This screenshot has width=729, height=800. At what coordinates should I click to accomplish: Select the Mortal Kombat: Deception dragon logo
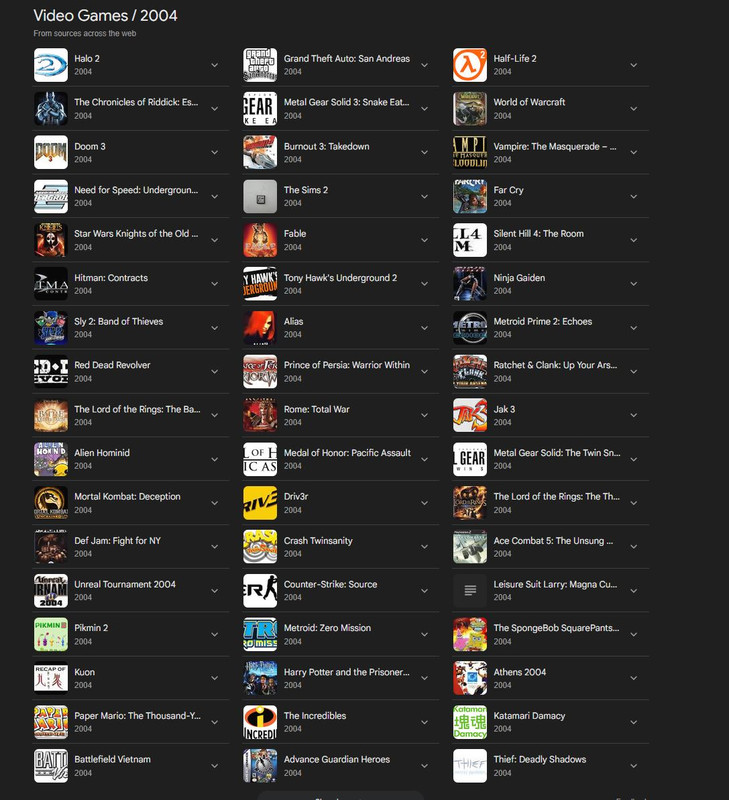pyautogui.click(x=51, y=503)
